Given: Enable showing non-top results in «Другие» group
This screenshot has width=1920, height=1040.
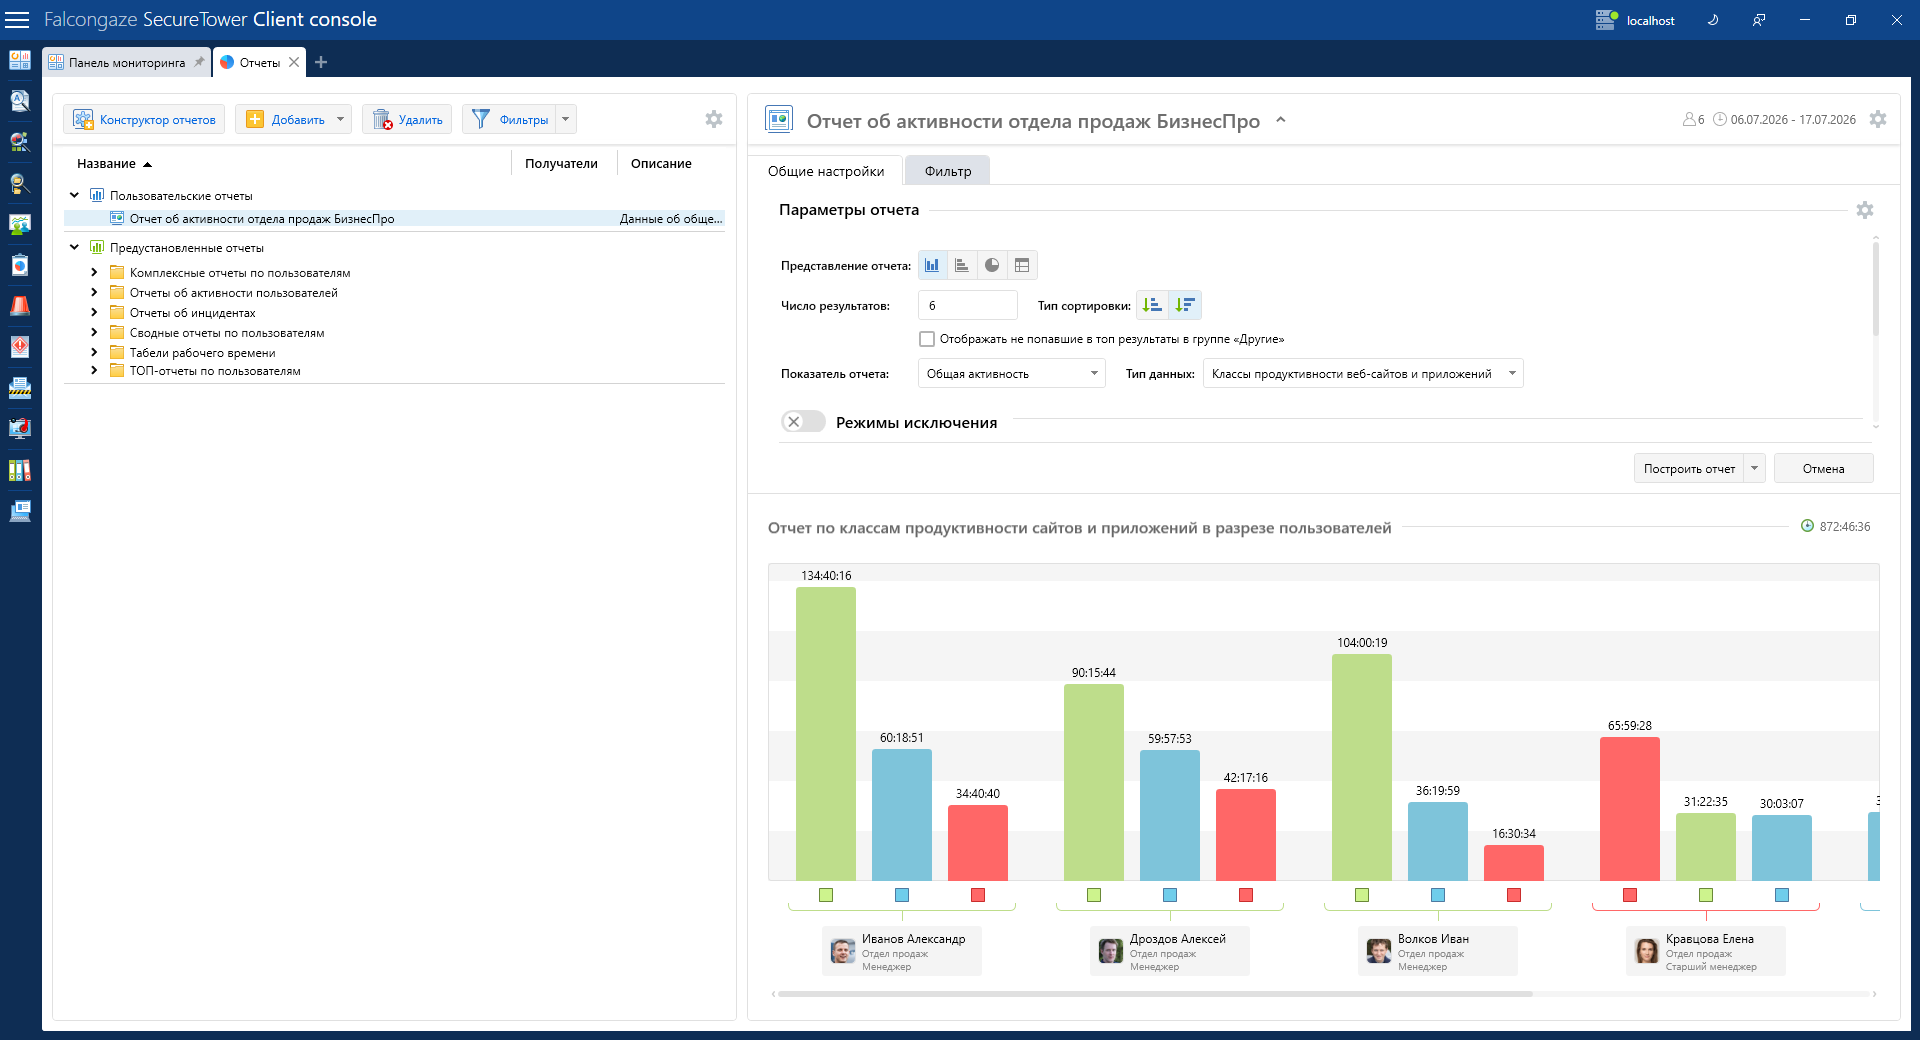Looking at the screenshot, I should (x=927, y=339).
